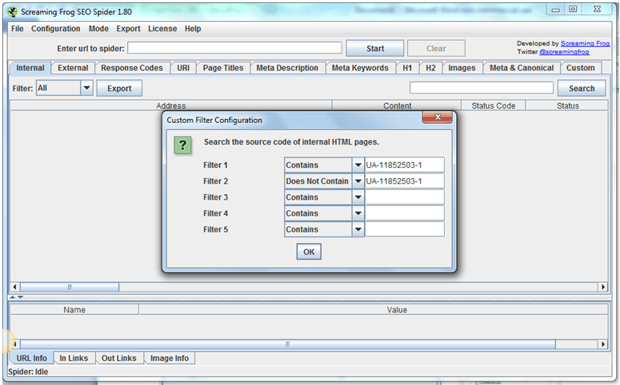Image resolution: width=620 pixels, height=385 pixels.
Task: Switch to the URI tab
Action: click(183, 68)
